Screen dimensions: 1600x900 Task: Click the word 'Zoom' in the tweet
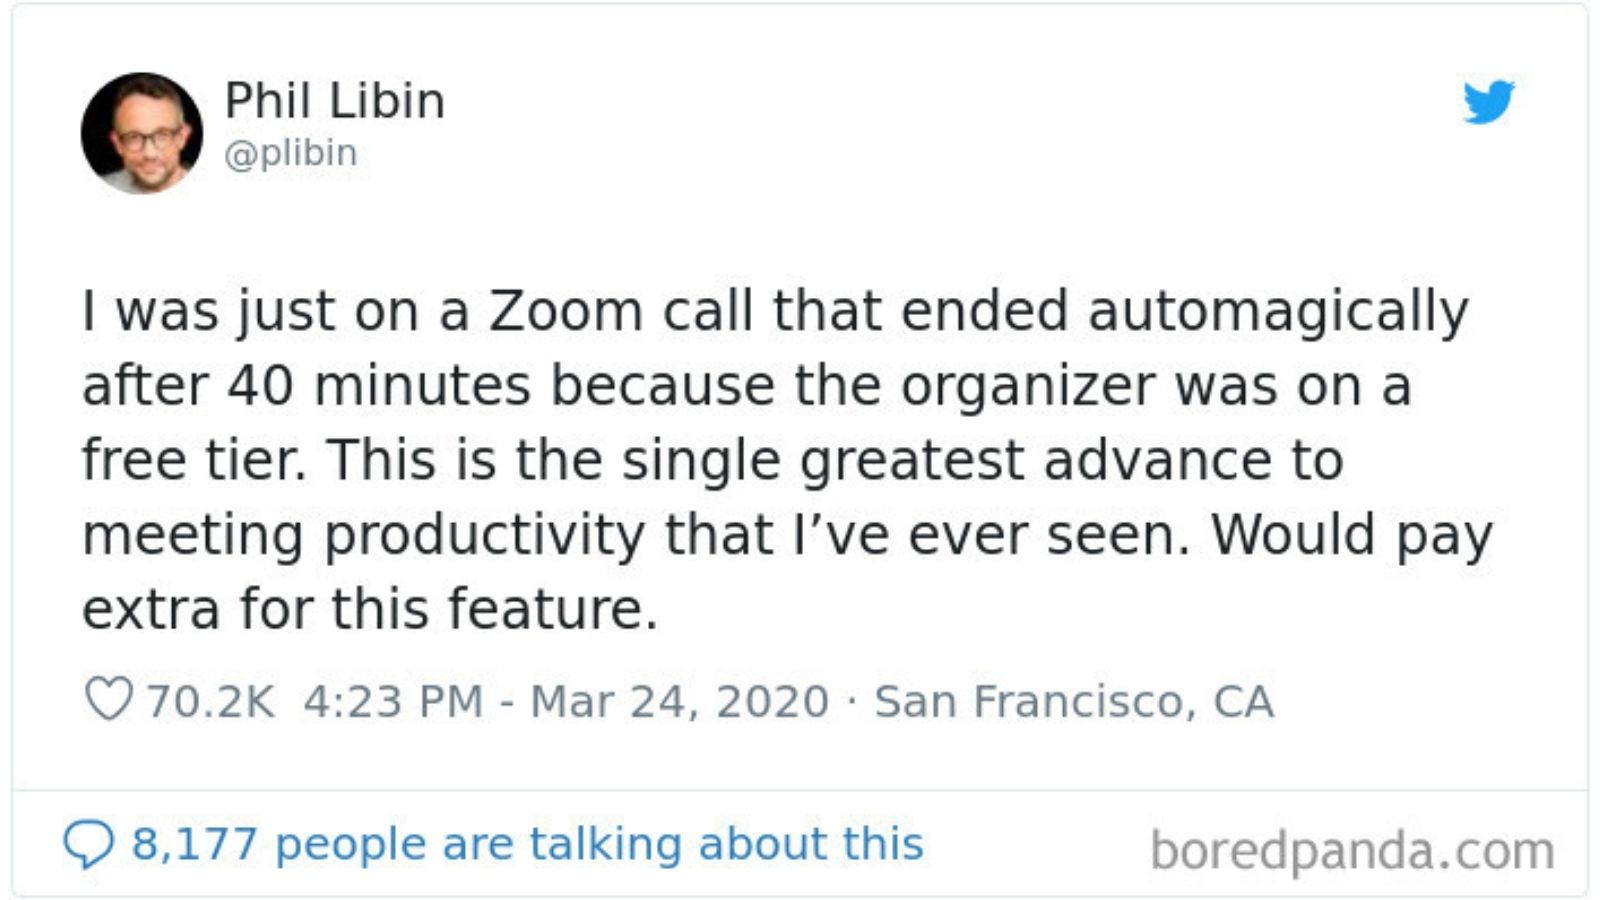pos(565,311)
